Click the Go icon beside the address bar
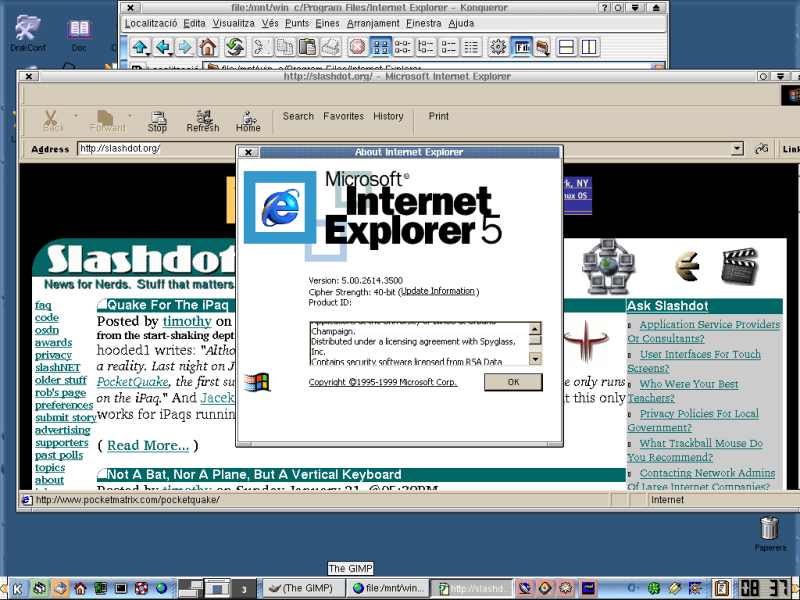The image size is (800, 600). click(x=761, y=149)
